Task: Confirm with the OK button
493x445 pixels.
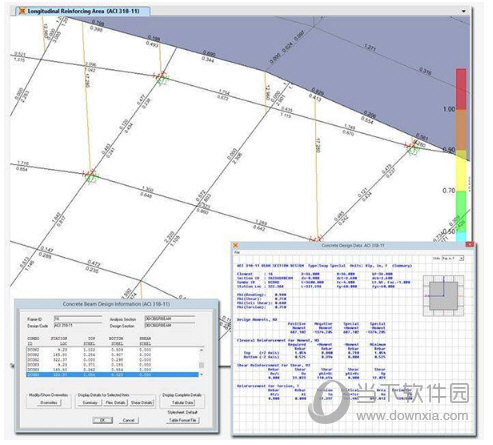Action: click(102, 420)
